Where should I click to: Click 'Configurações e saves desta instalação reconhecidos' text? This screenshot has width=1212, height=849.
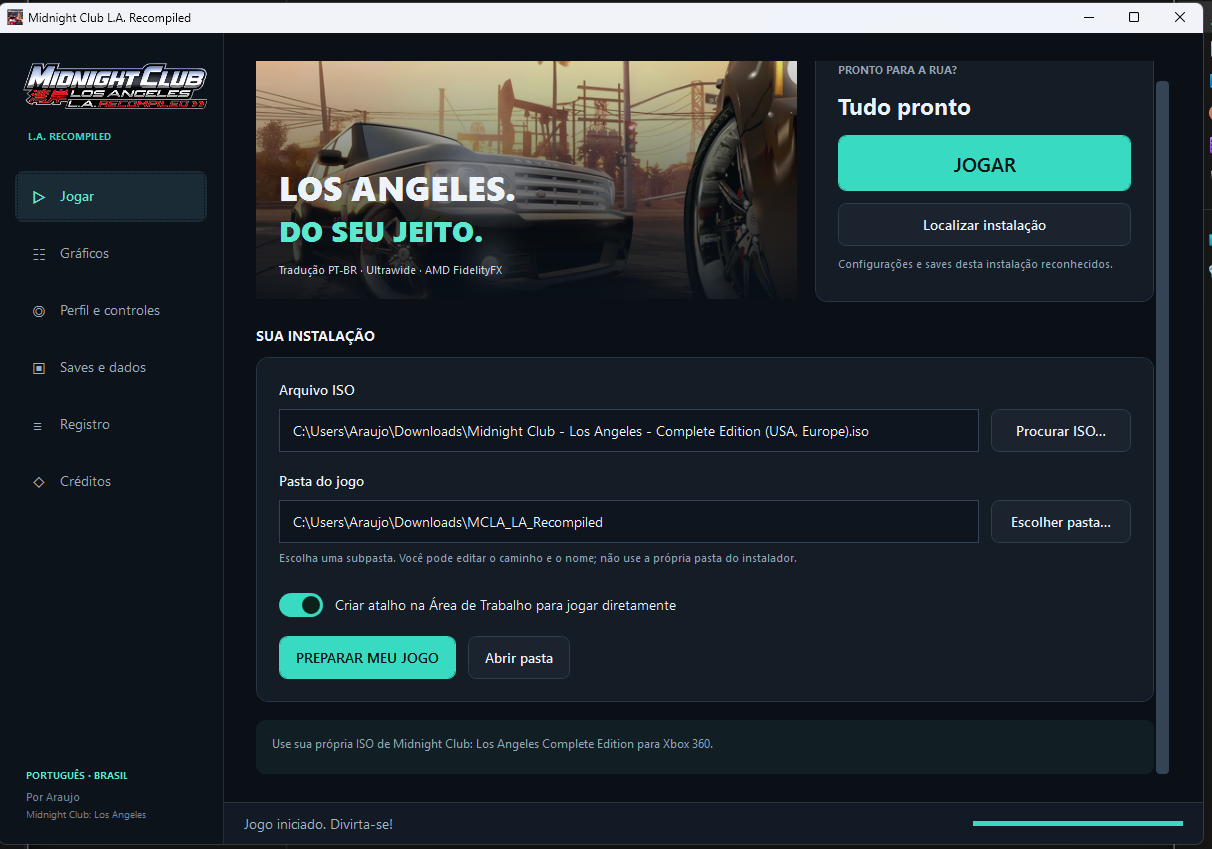point(975,265)
